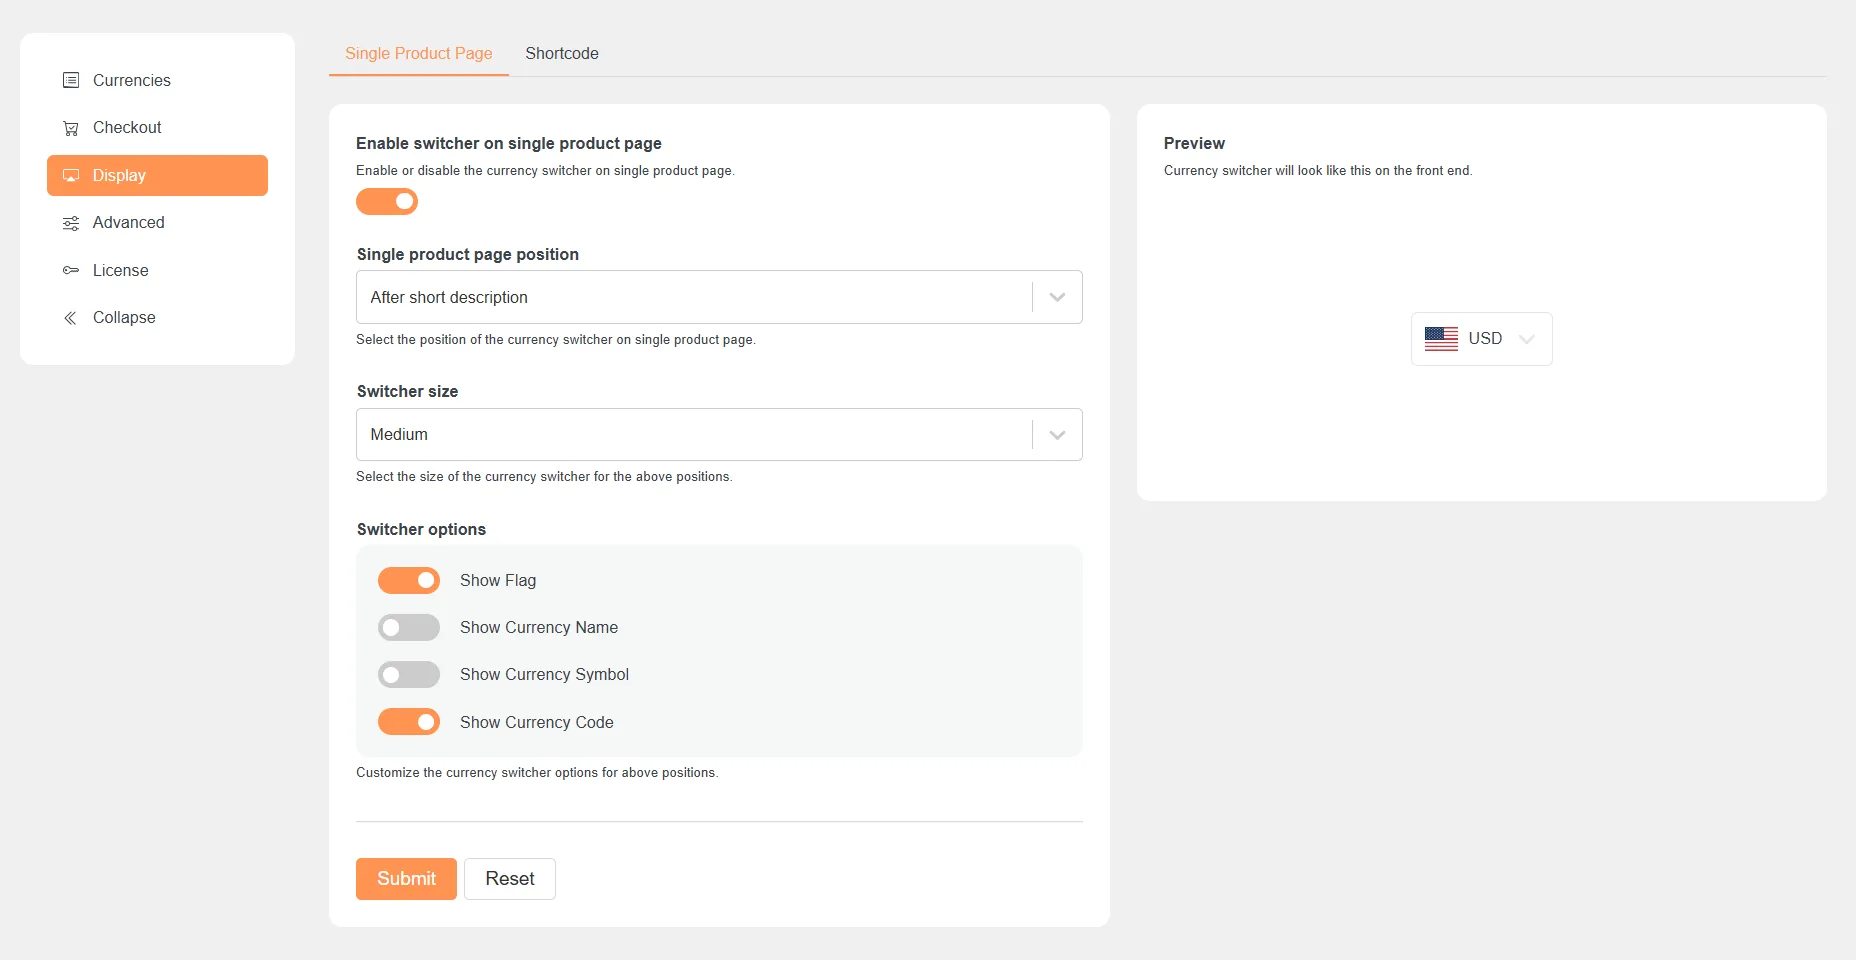
Task: Click the License key icon
Action: click(x=71, y=271)
